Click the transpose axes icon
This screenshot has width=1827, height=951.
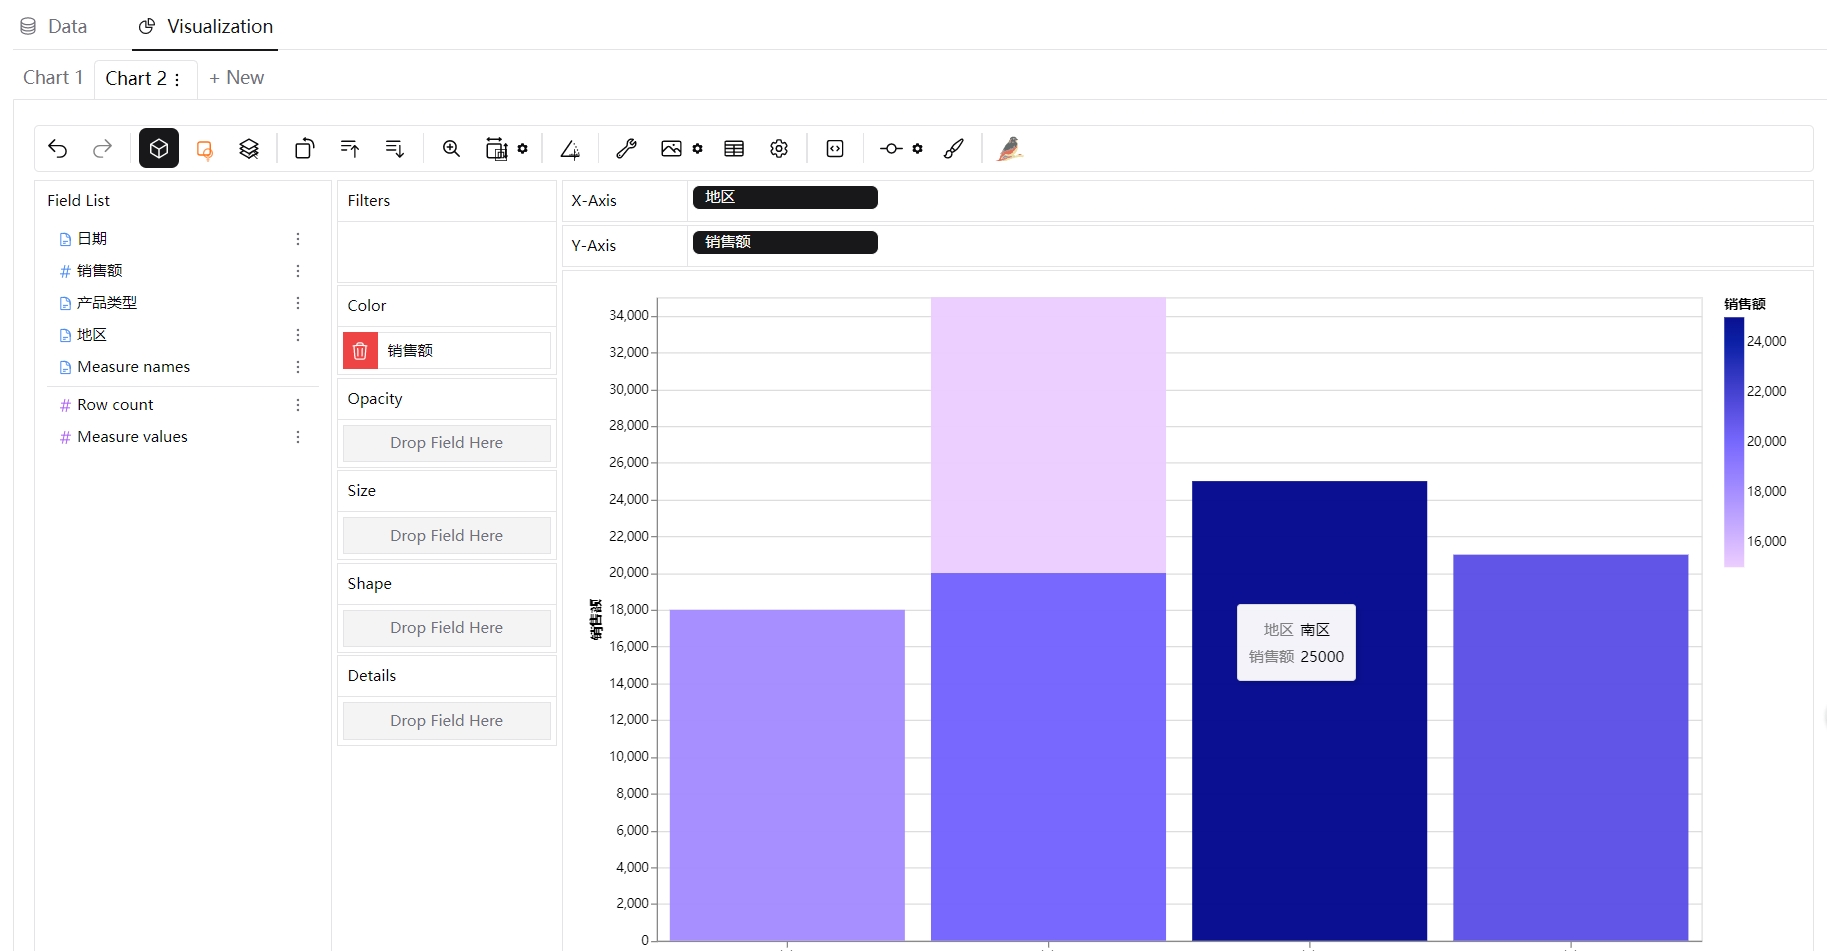305,149
